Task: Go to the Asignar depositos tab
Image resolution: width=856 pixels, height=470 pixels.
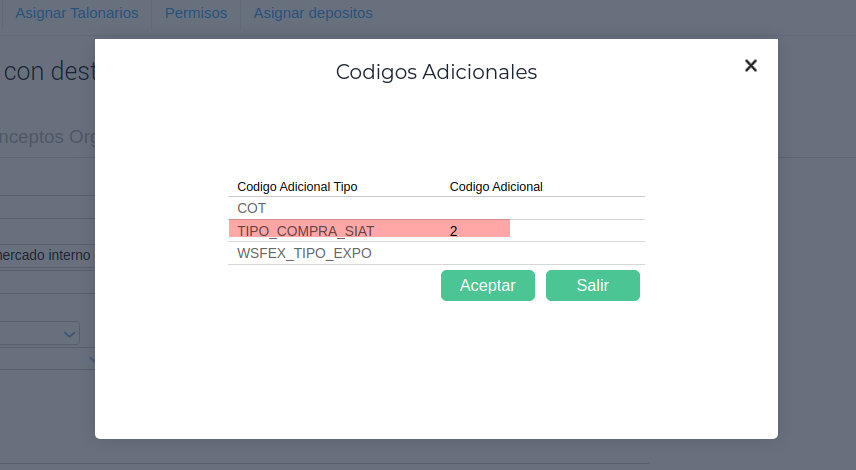Action: tap(313, 14)
